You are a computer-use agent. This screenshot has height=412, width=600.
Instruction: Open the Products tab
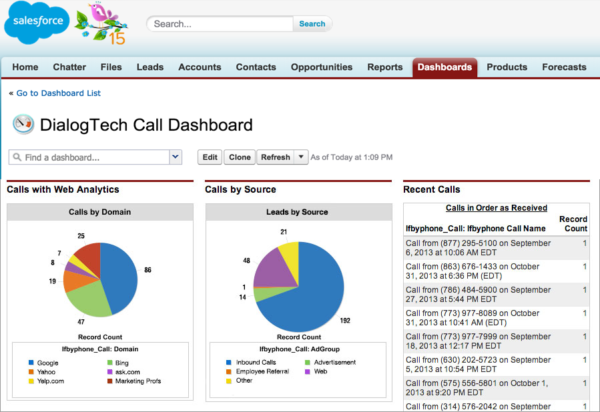(x=507, y=67)
